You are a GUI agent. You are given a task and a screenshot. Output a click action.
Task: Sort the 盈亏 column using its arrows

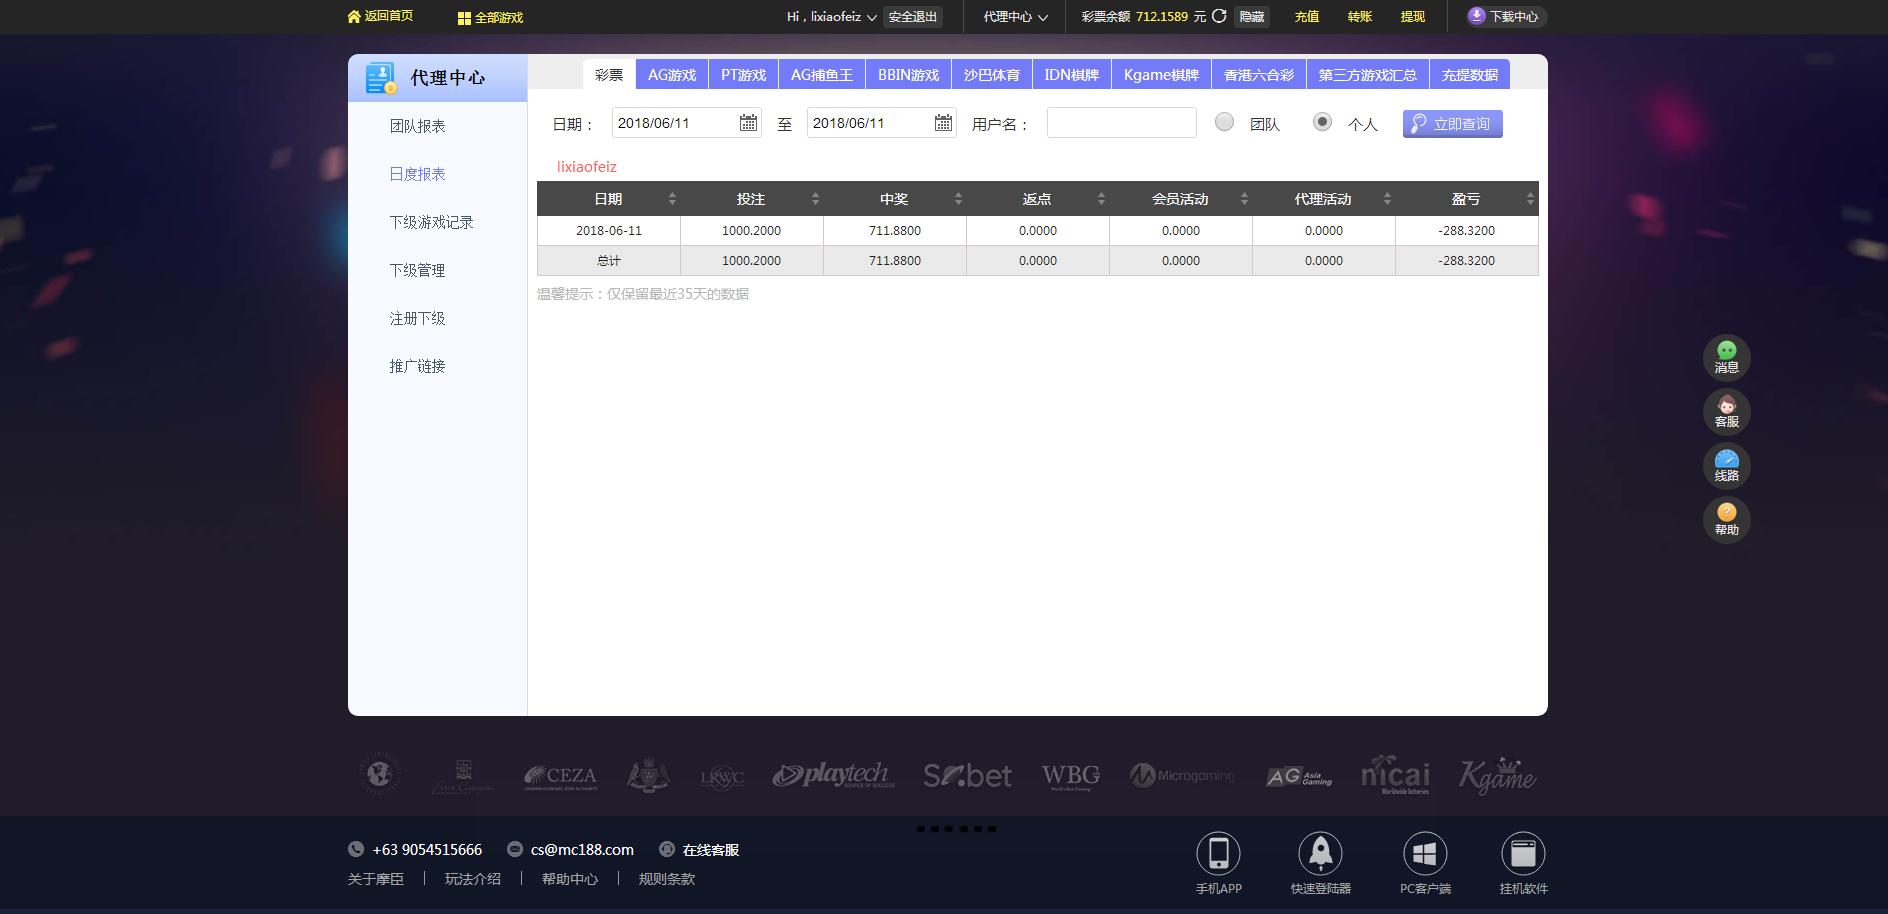pyautogui.click(x=1529, y=199)
